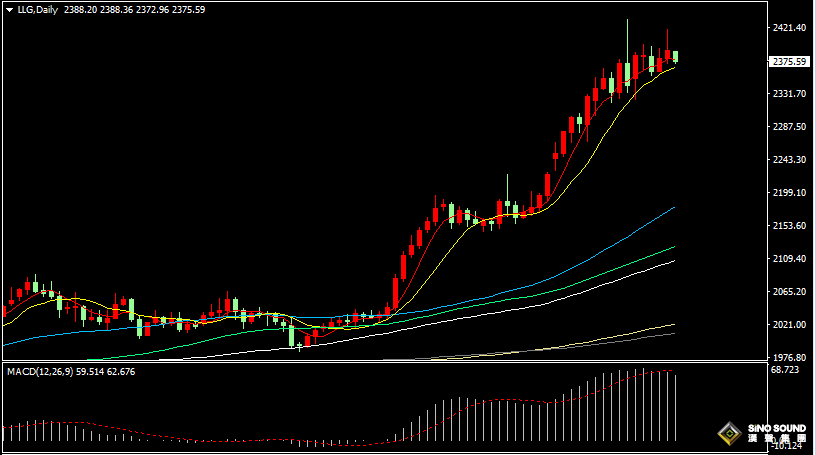The height and width of the screenshot is (455, 816).
Task: Click the candle with the highest upper wick
Action: click(627, 70)
